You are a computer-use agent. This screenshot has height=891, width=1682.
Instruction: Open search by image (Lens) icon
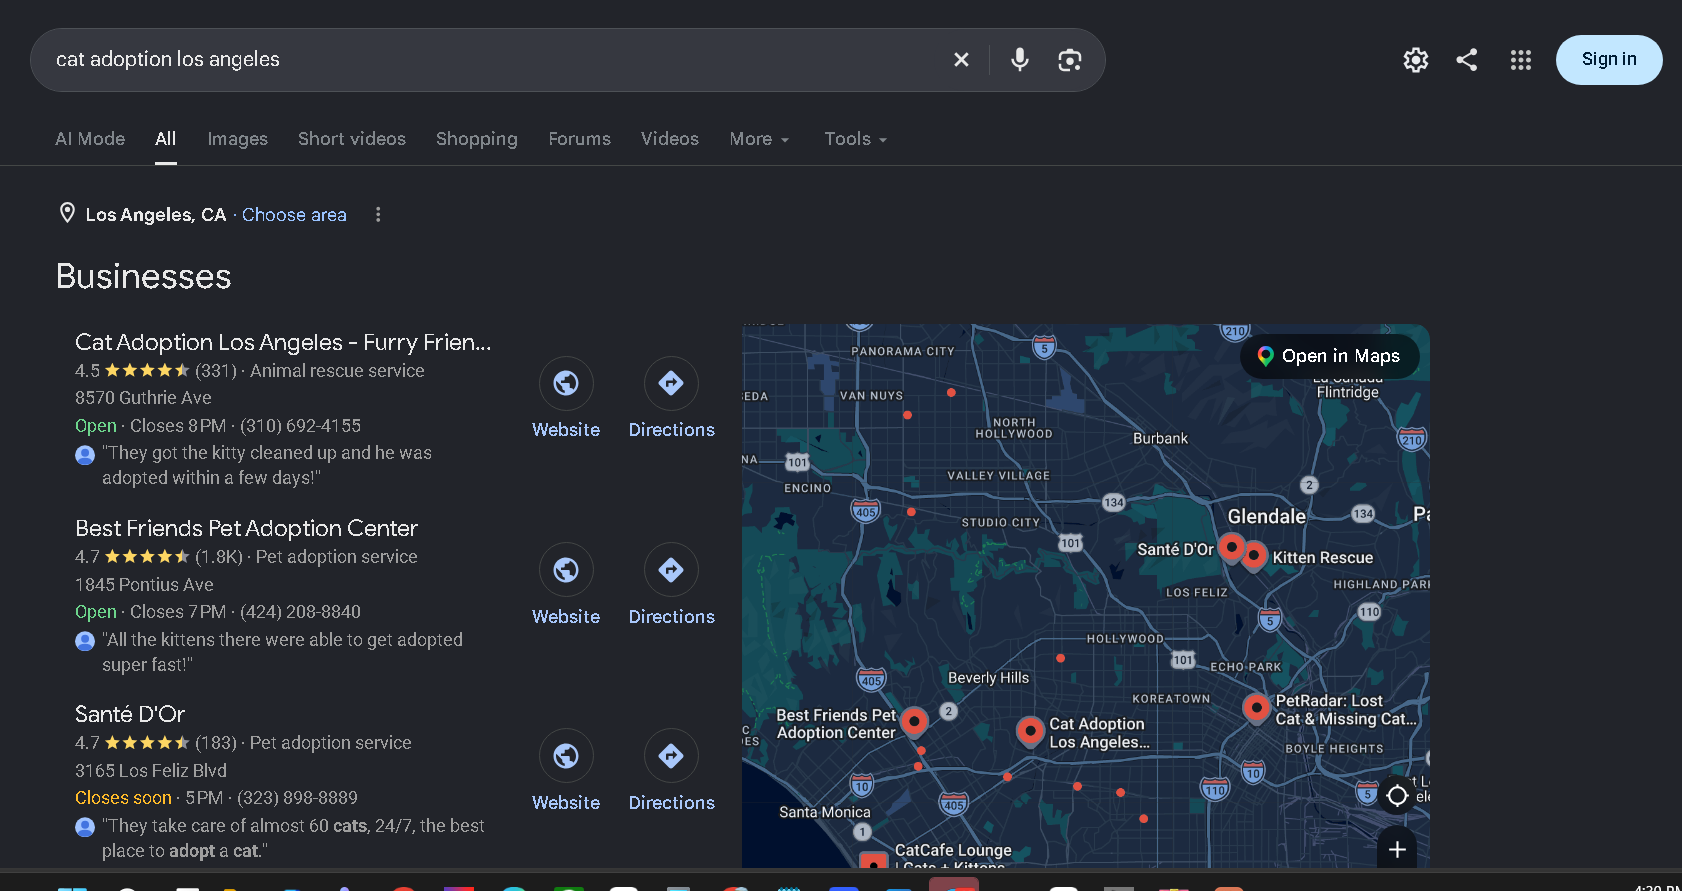(1070, 60)
